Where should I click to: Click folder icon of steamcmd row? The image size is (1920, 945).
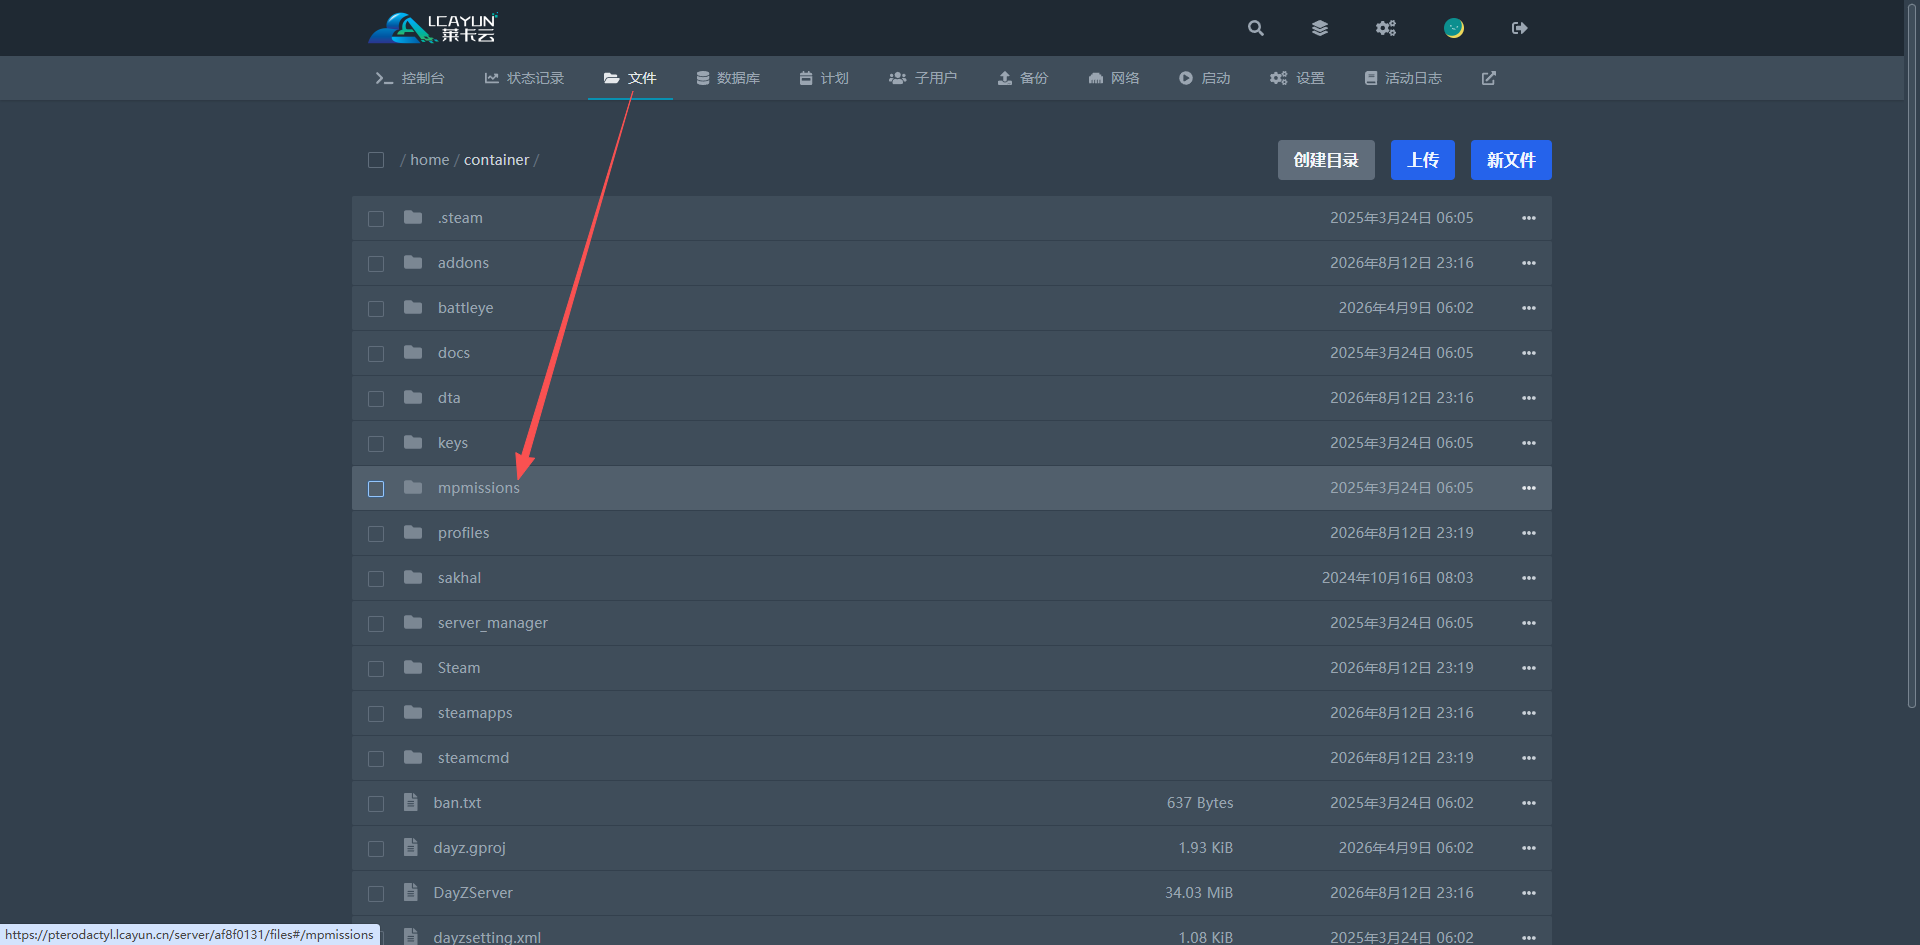pos(413,757)
